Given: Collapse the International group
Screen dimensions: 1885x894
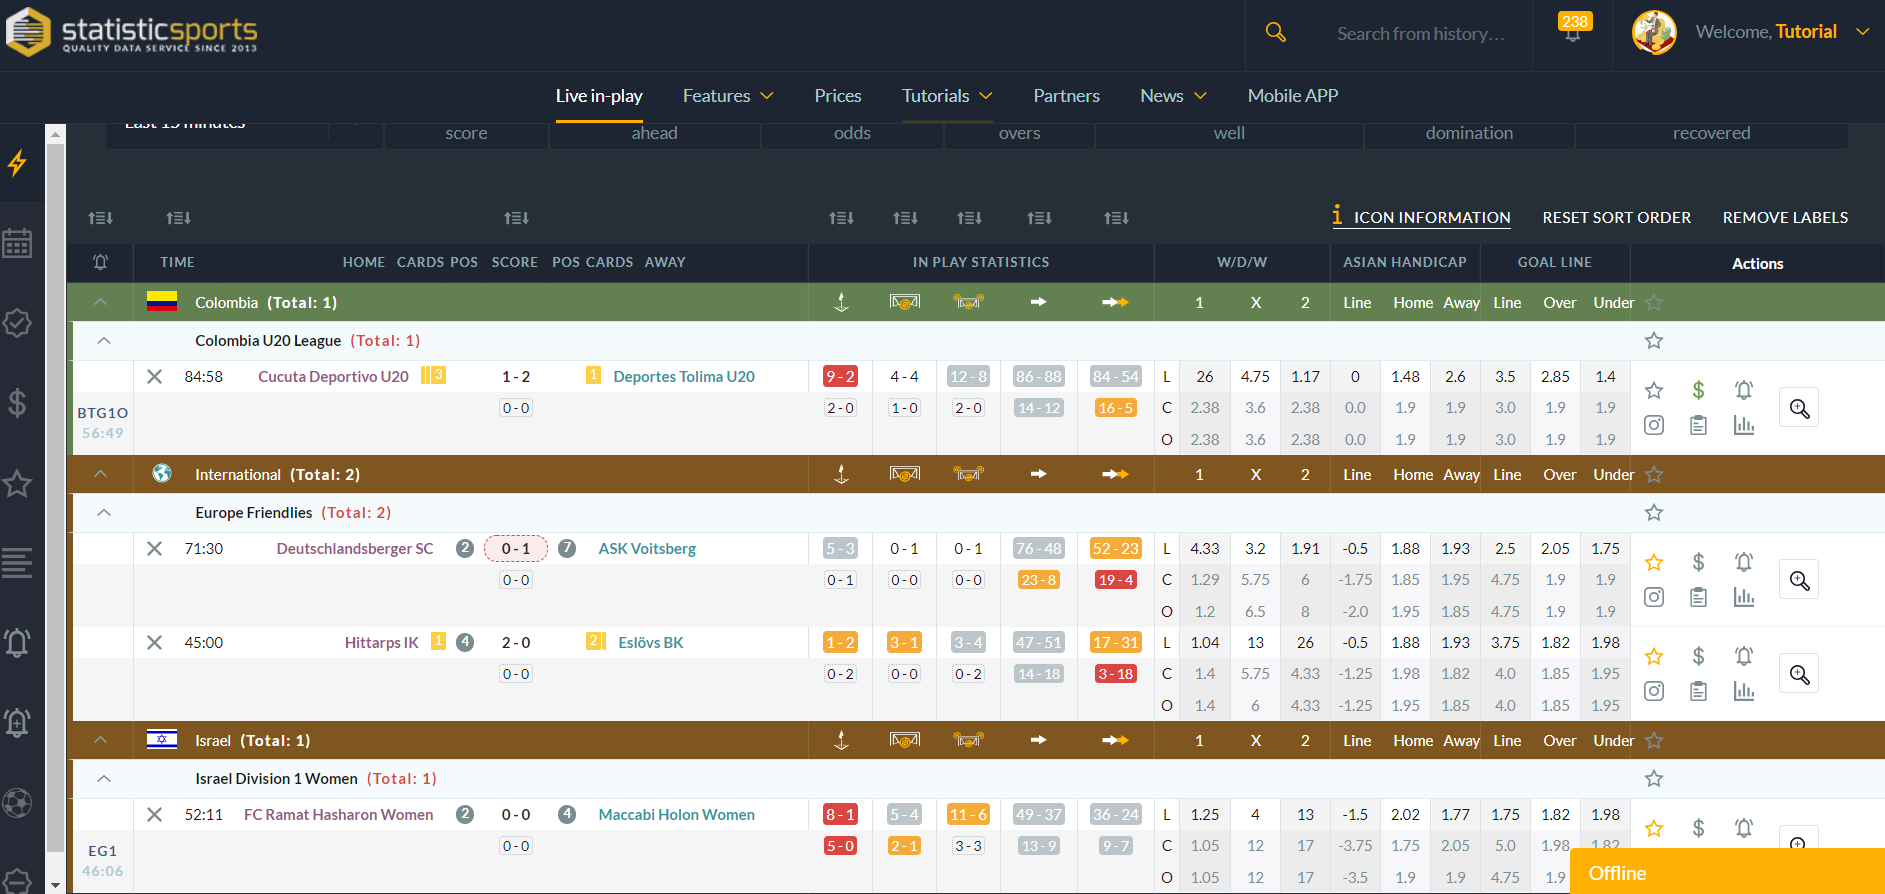Looking at the screenshot, I should [100, 474].
